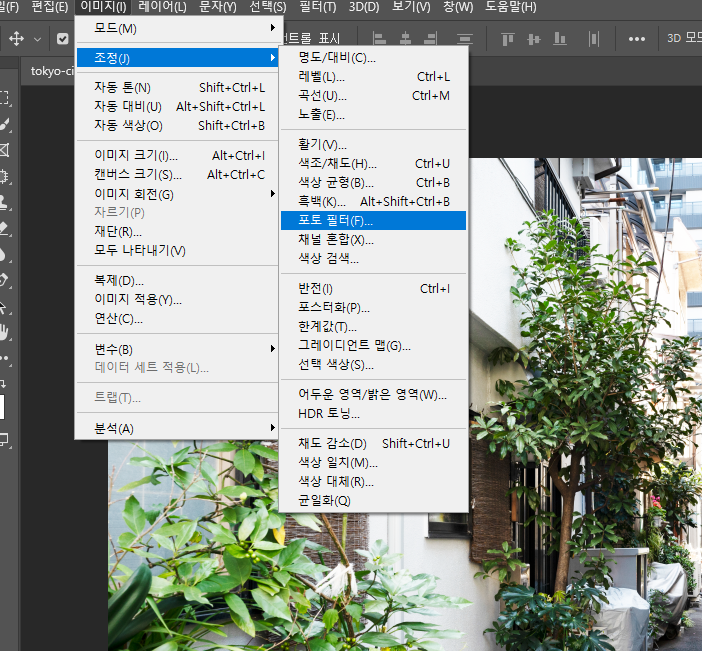Click the Align top edges icon
The image size is (702, 651).
click(508, 39)
